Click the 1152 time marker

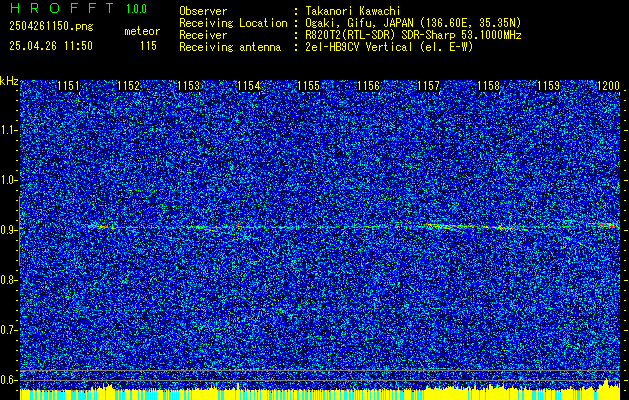pos(128,86)
